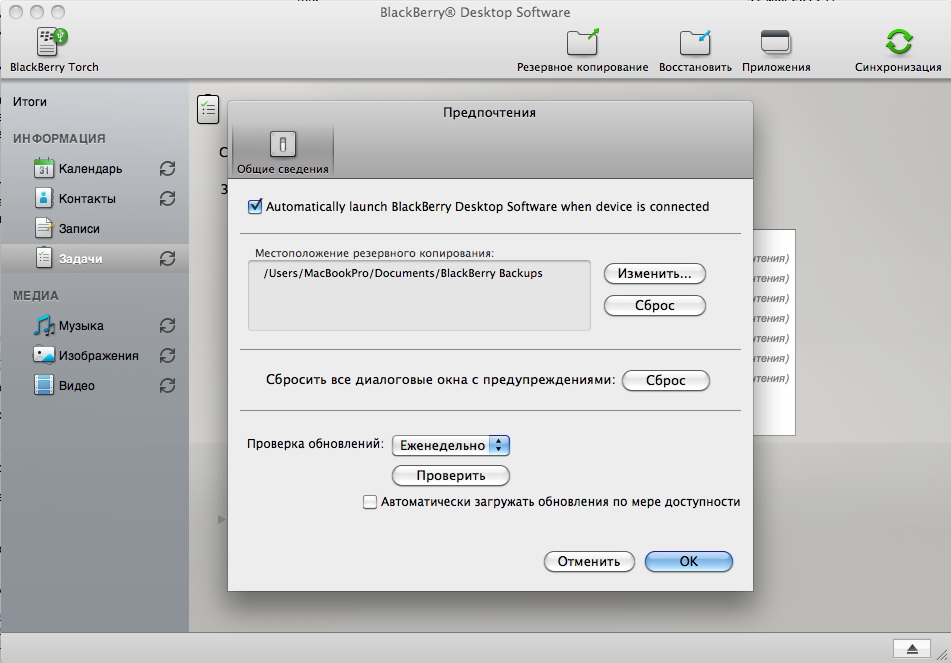951x663 pixels.
Task: Select the Календарь label in sidebar
Action: [90, 169]
